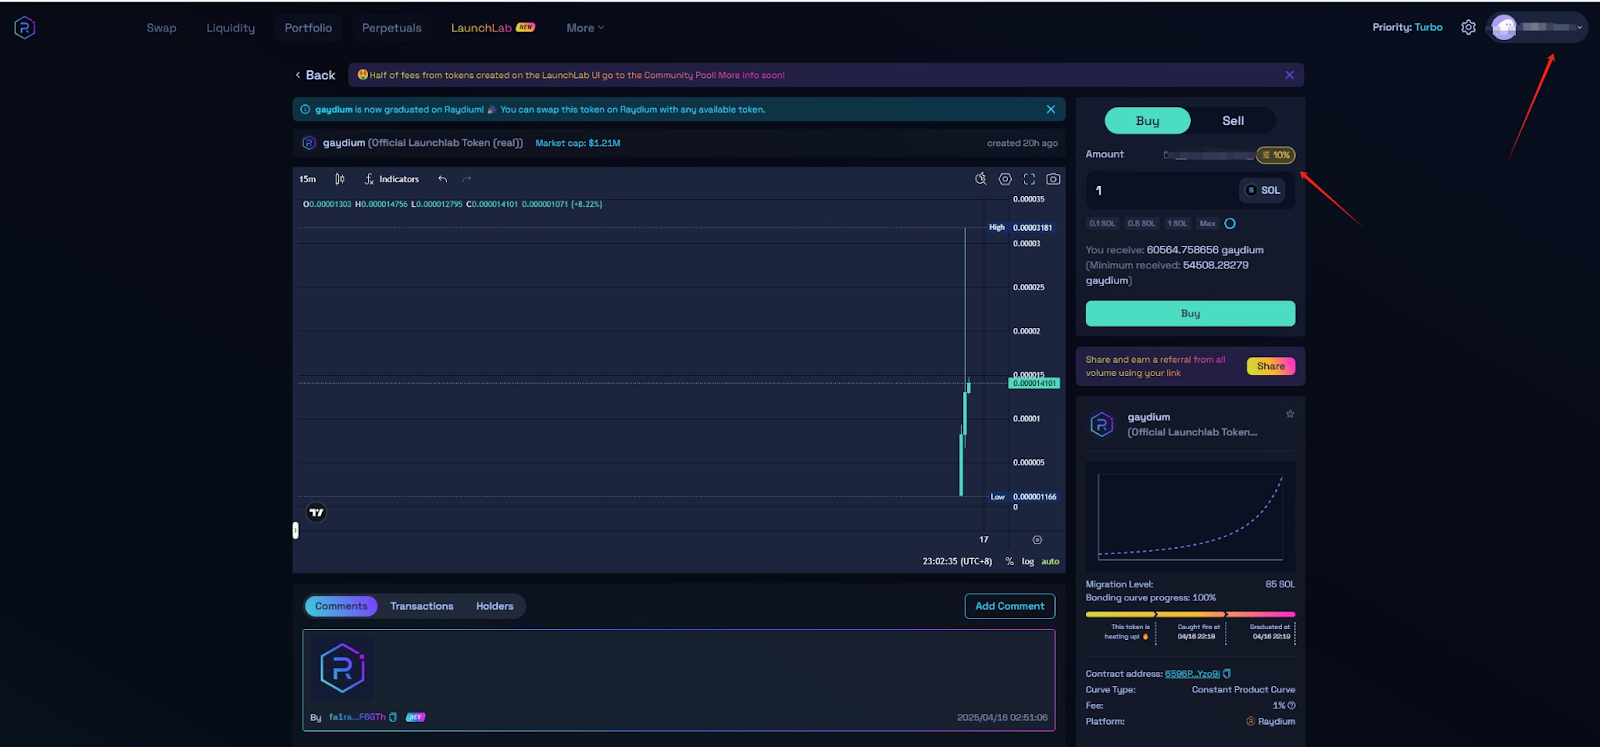The image size is (1600, 747).
Task: Open the candlestick chart style menu
Action: click(x=340, y=179)
